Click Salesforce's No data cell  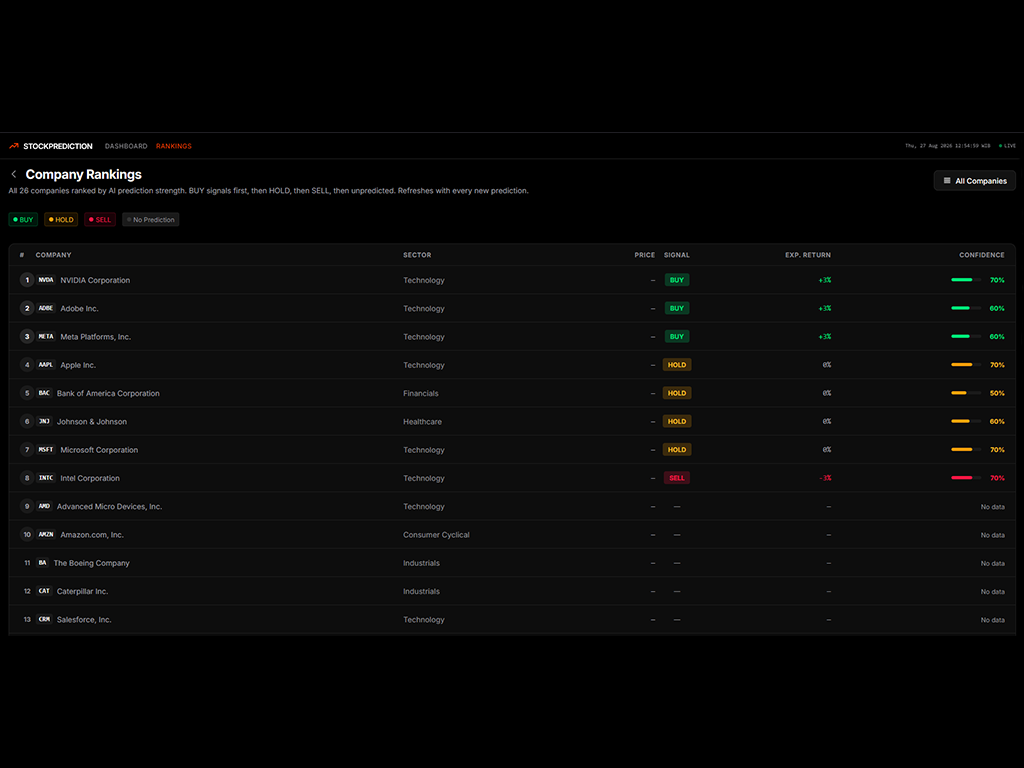[993, 620]
